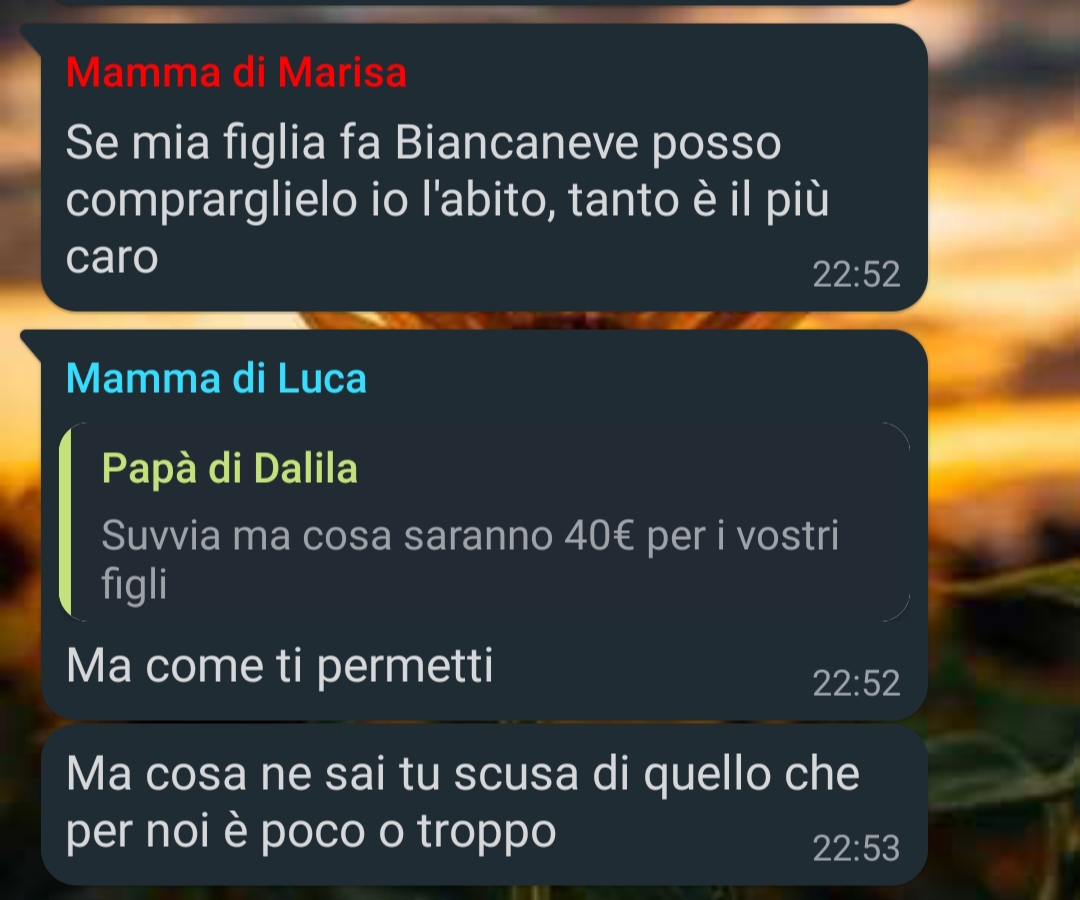Click the 22:52 timestamp on Marisa's mother's message
Screen dimensions: 1080x900
pyautogui.click(x=856, y=274)
